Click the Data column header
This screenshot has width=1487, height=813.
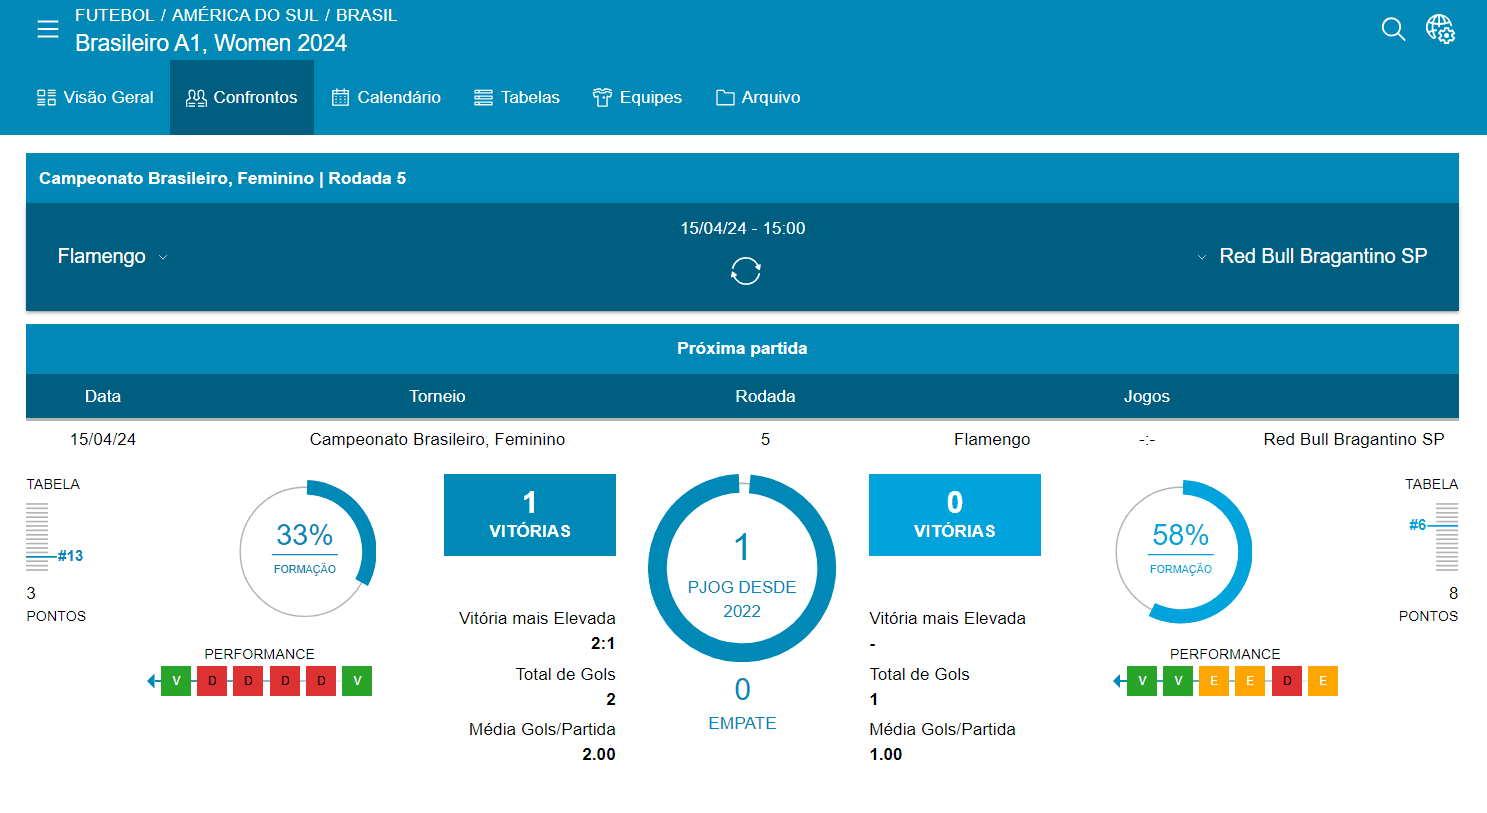(x=103, y=396)
